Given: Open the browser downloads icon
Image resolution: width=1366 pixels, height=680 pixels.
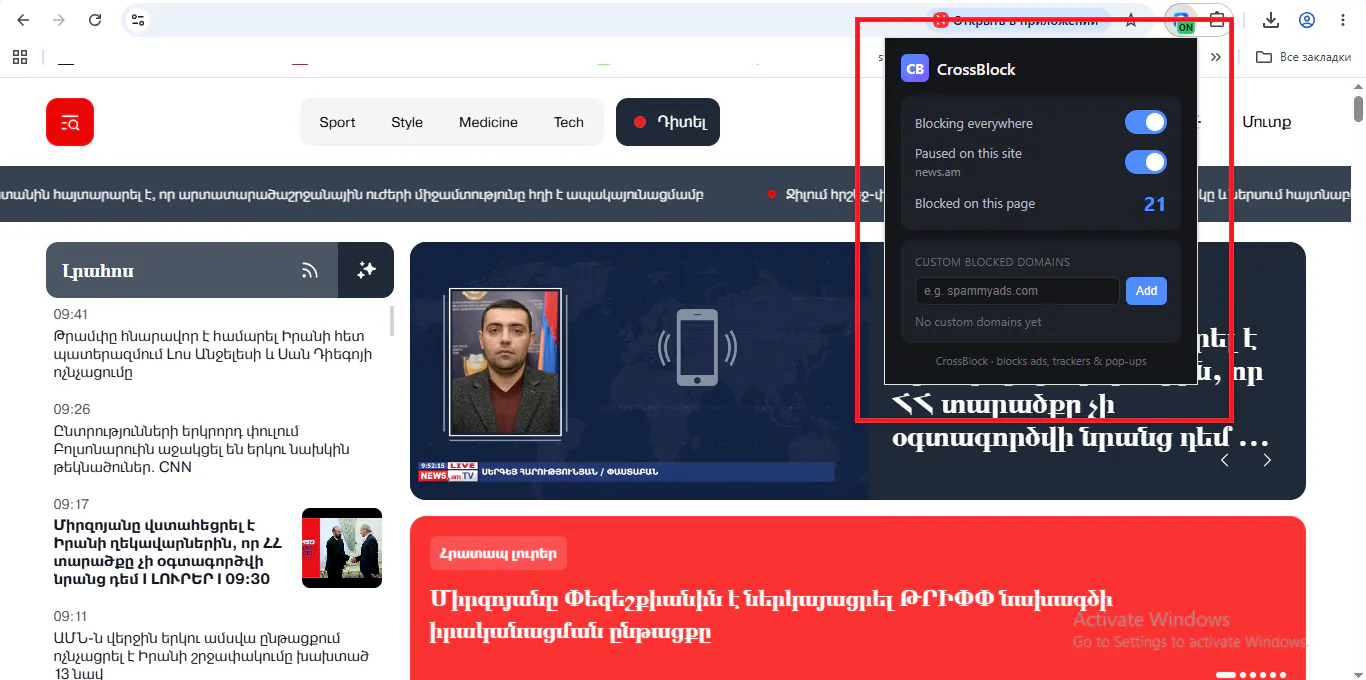Looking at the screenshot, I should pos(1271,20).
